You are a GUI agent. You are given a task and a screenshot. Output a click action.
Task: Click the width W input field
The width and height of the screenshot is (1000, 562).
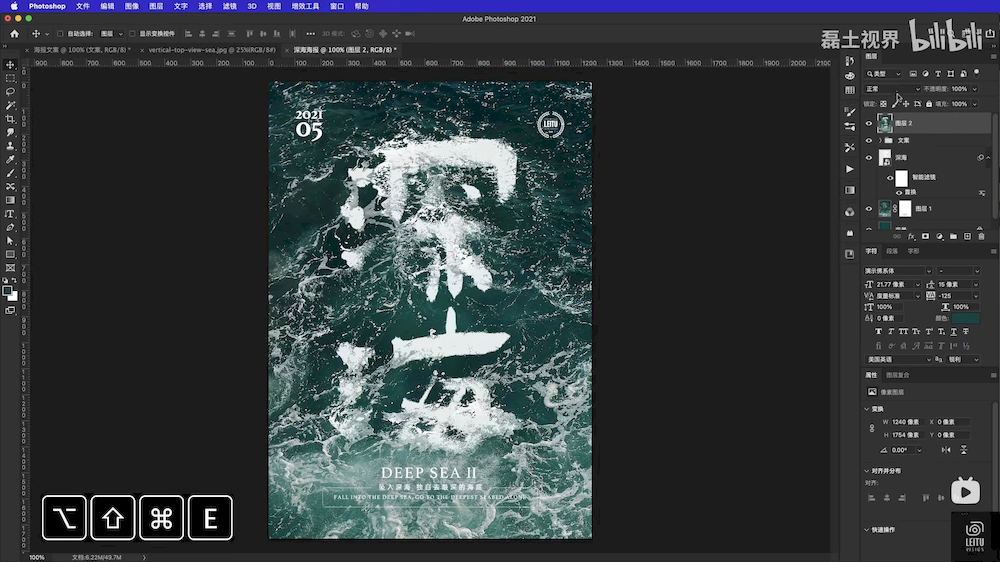tap(907, 422)
